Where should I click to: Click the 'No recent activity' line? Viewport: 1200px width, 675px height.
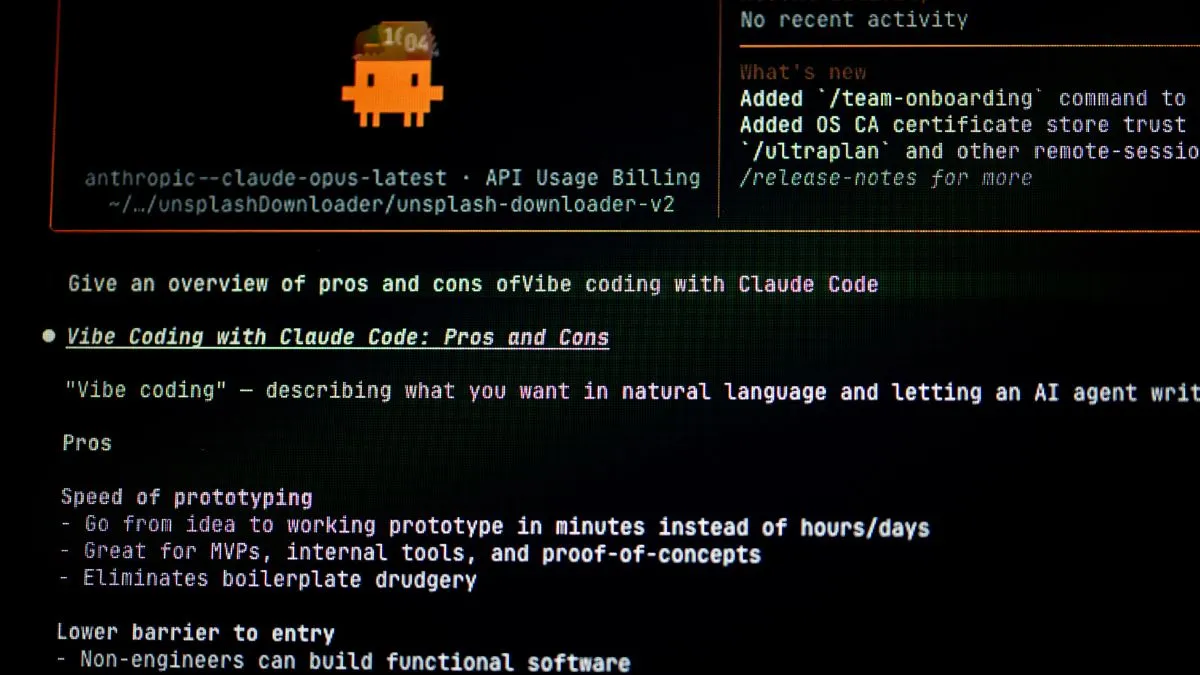(x=854, y=19)
